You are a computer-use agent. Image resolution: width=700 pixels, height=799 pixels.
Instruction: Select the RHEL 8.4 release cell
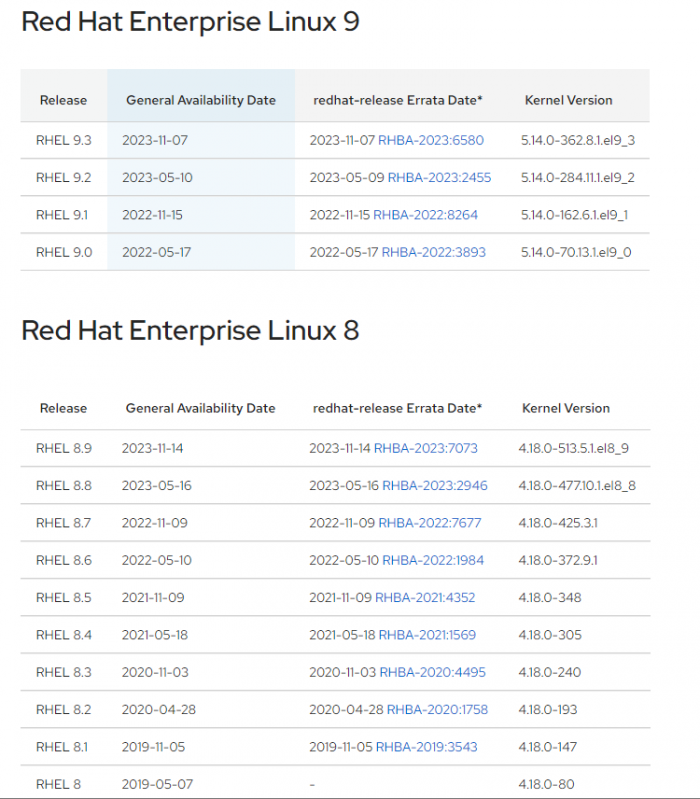(x=64, y=635)
